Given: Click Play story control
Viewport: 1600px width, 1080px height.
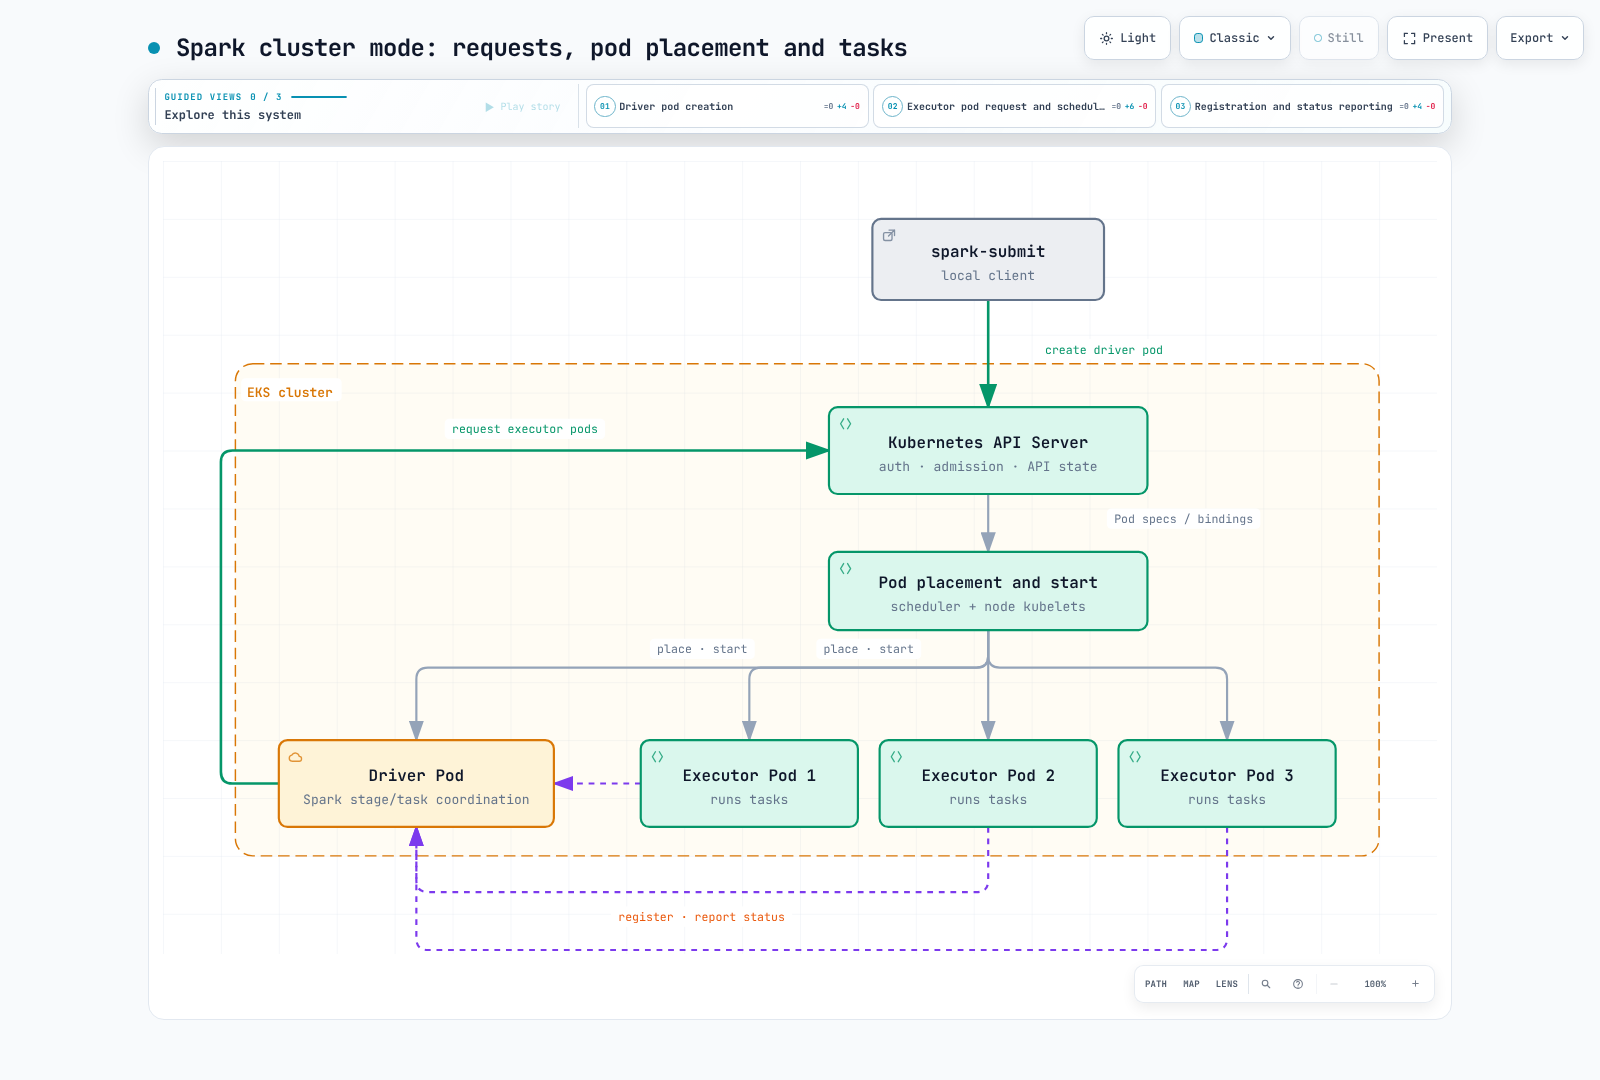Looking at the screenshot, I should click(x=523, y=107).
